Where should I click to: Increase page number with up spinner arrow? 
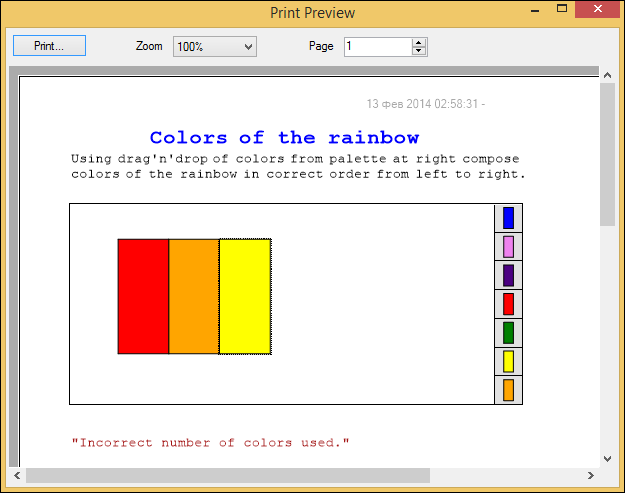(x=419, y=42)
